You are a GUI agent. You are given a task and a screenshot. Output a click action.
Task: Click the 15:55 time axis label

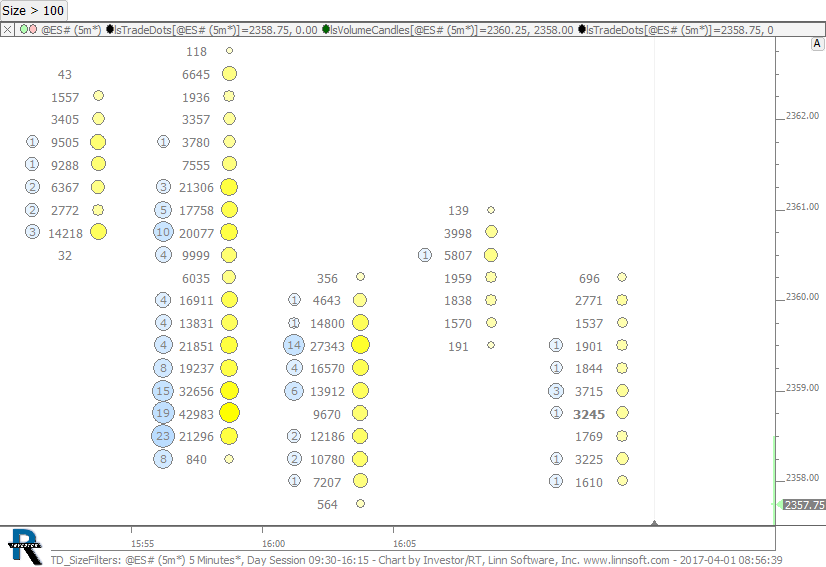pos(142,543)
